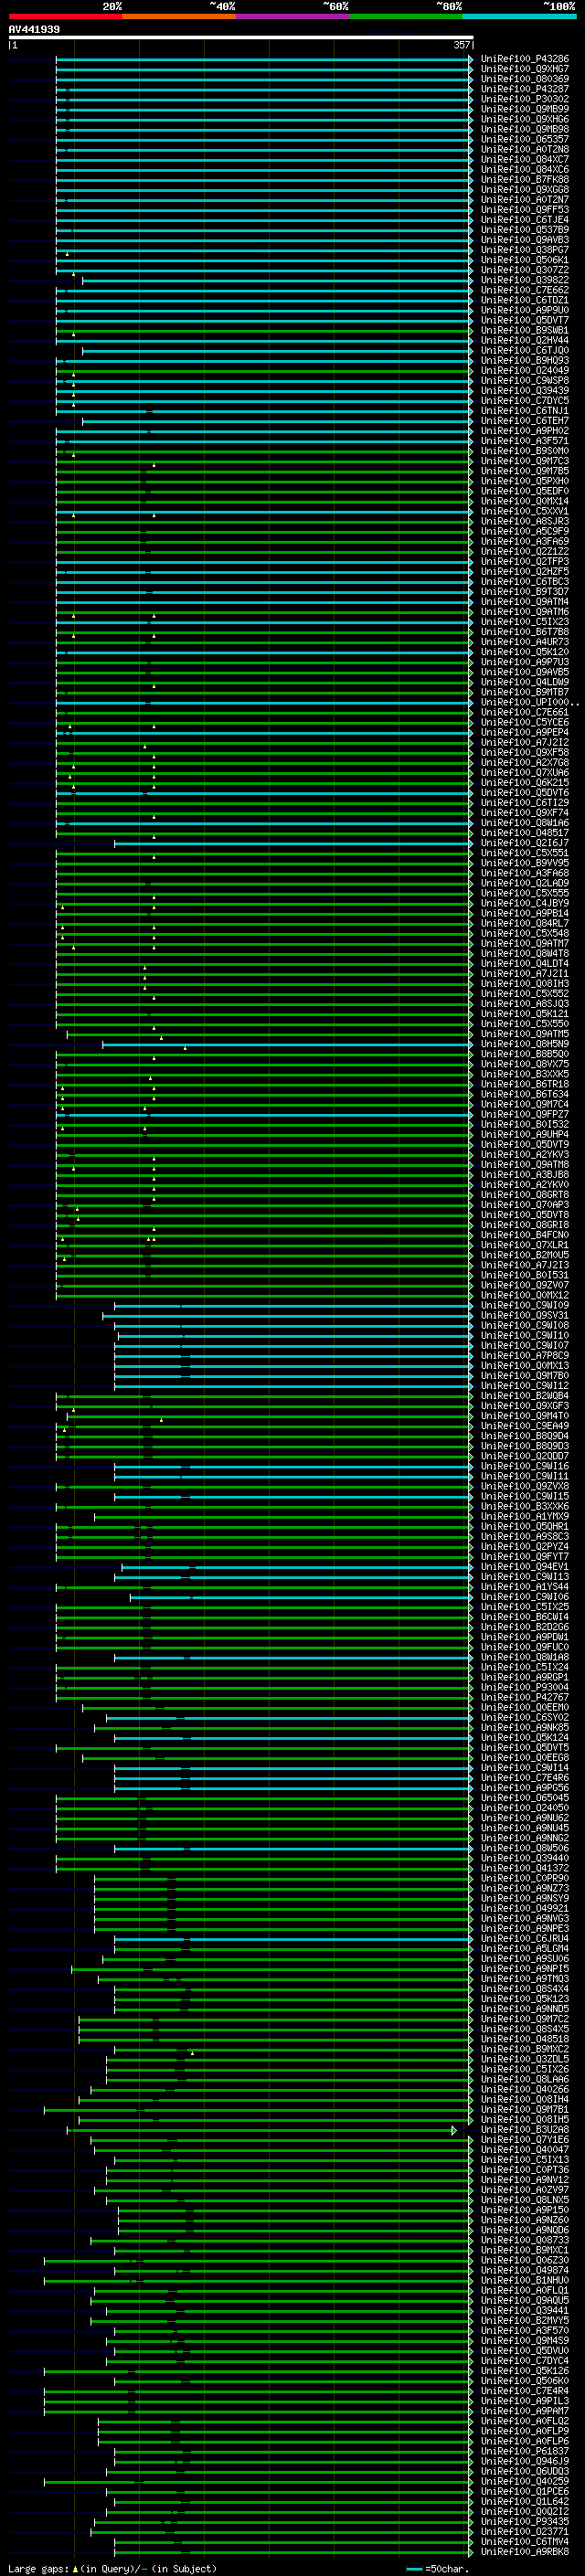The height and width of the screenshot is (2576, 585).
Task: Select UniRef100_Q5K126 label
Action: (525, 2371)
